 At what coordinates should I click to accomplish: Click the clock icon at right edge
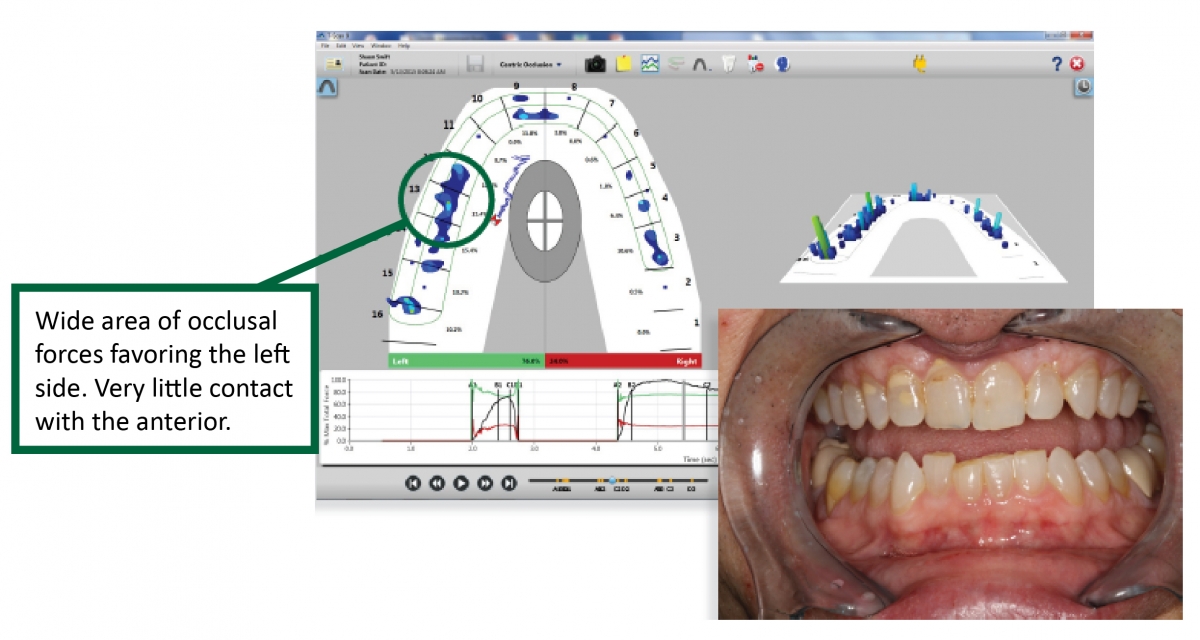[1083, 88]
